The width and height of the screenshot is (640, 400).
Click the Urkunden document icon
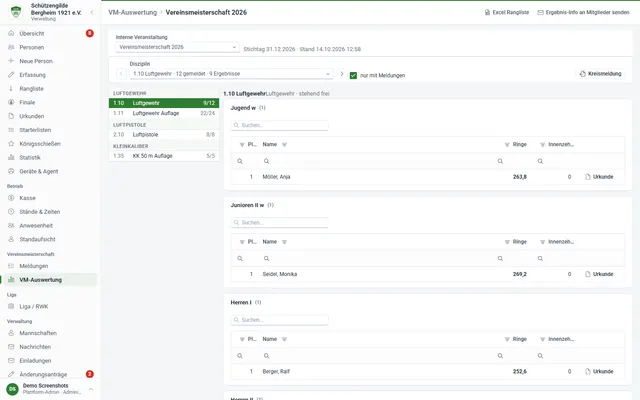tap(11, 116)
